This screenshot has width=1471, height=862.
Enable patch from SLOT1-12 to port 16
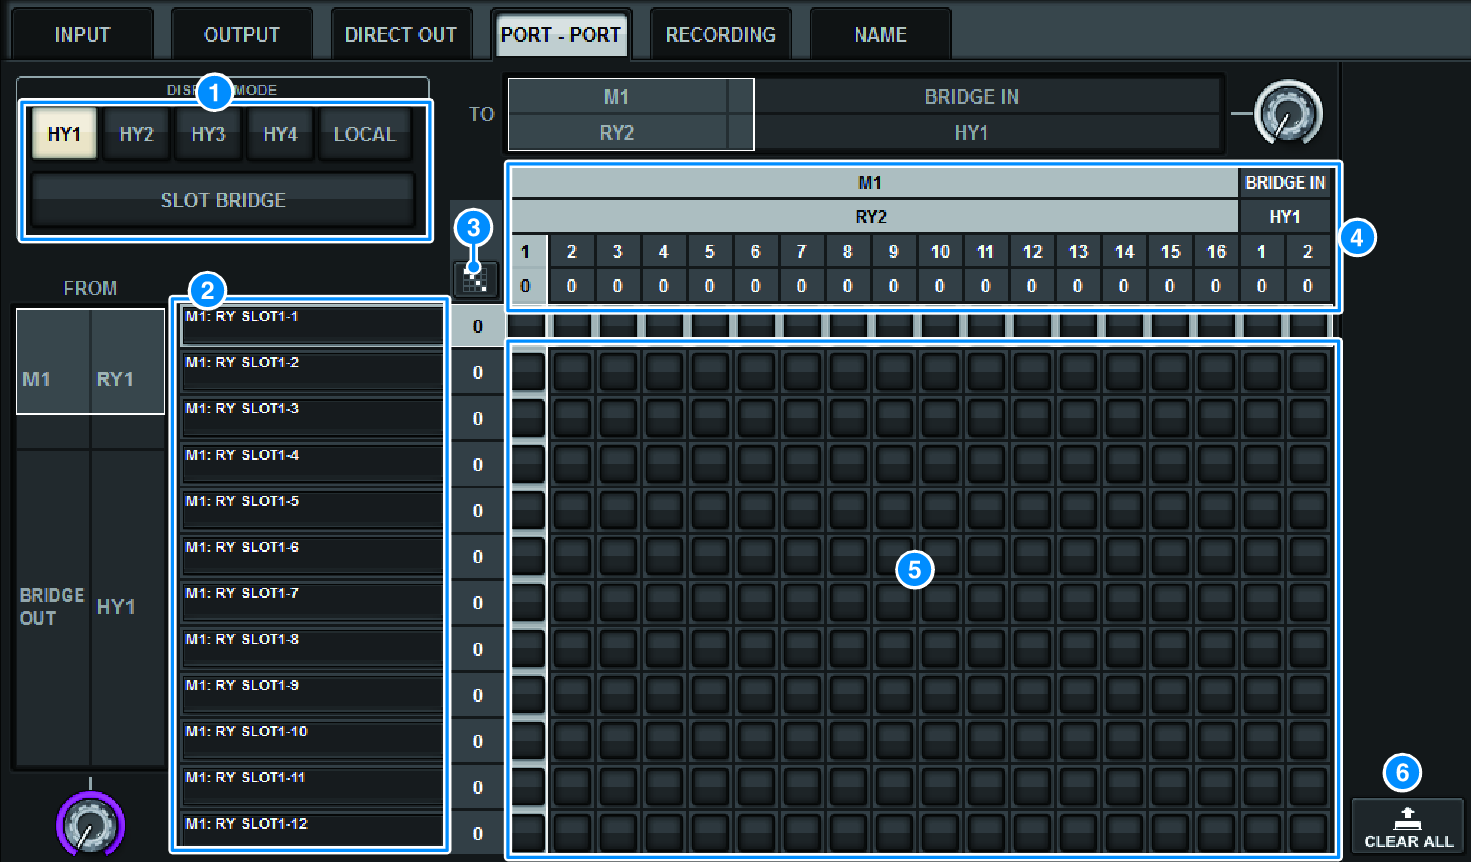pyautogui.click(x=1216, y=832)
